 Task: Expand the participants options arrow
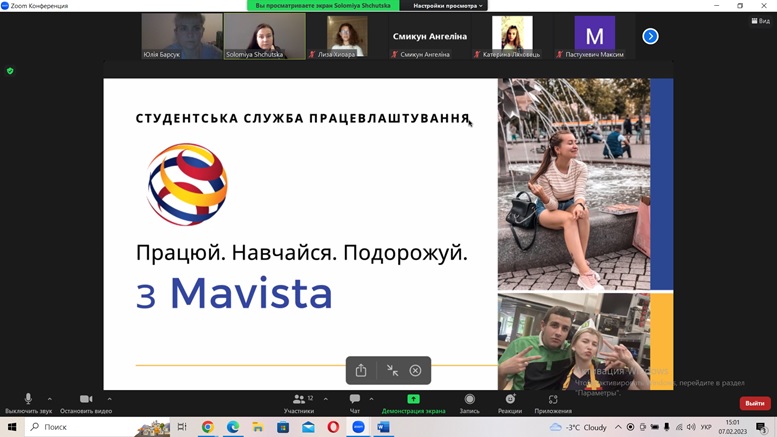[x=326, y=398]
